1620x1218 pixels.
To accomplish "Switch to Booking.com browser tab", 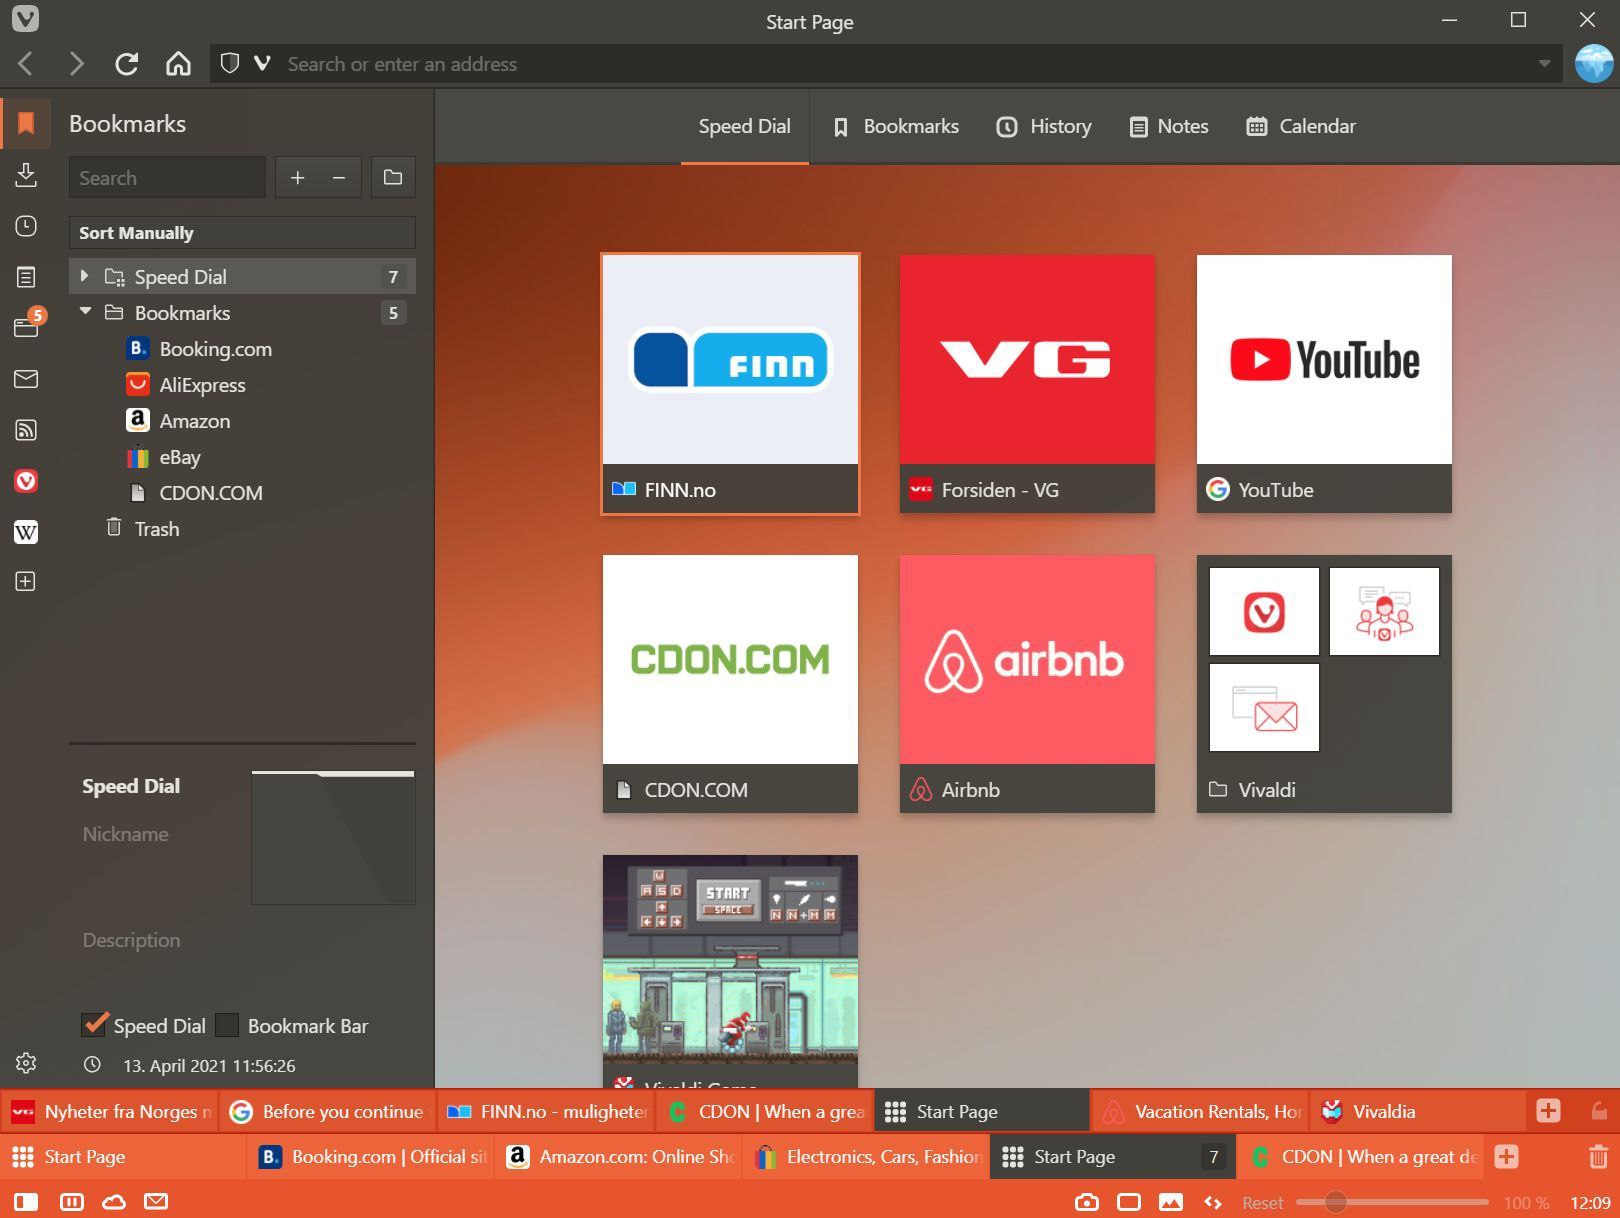I will pos(371,1157).
